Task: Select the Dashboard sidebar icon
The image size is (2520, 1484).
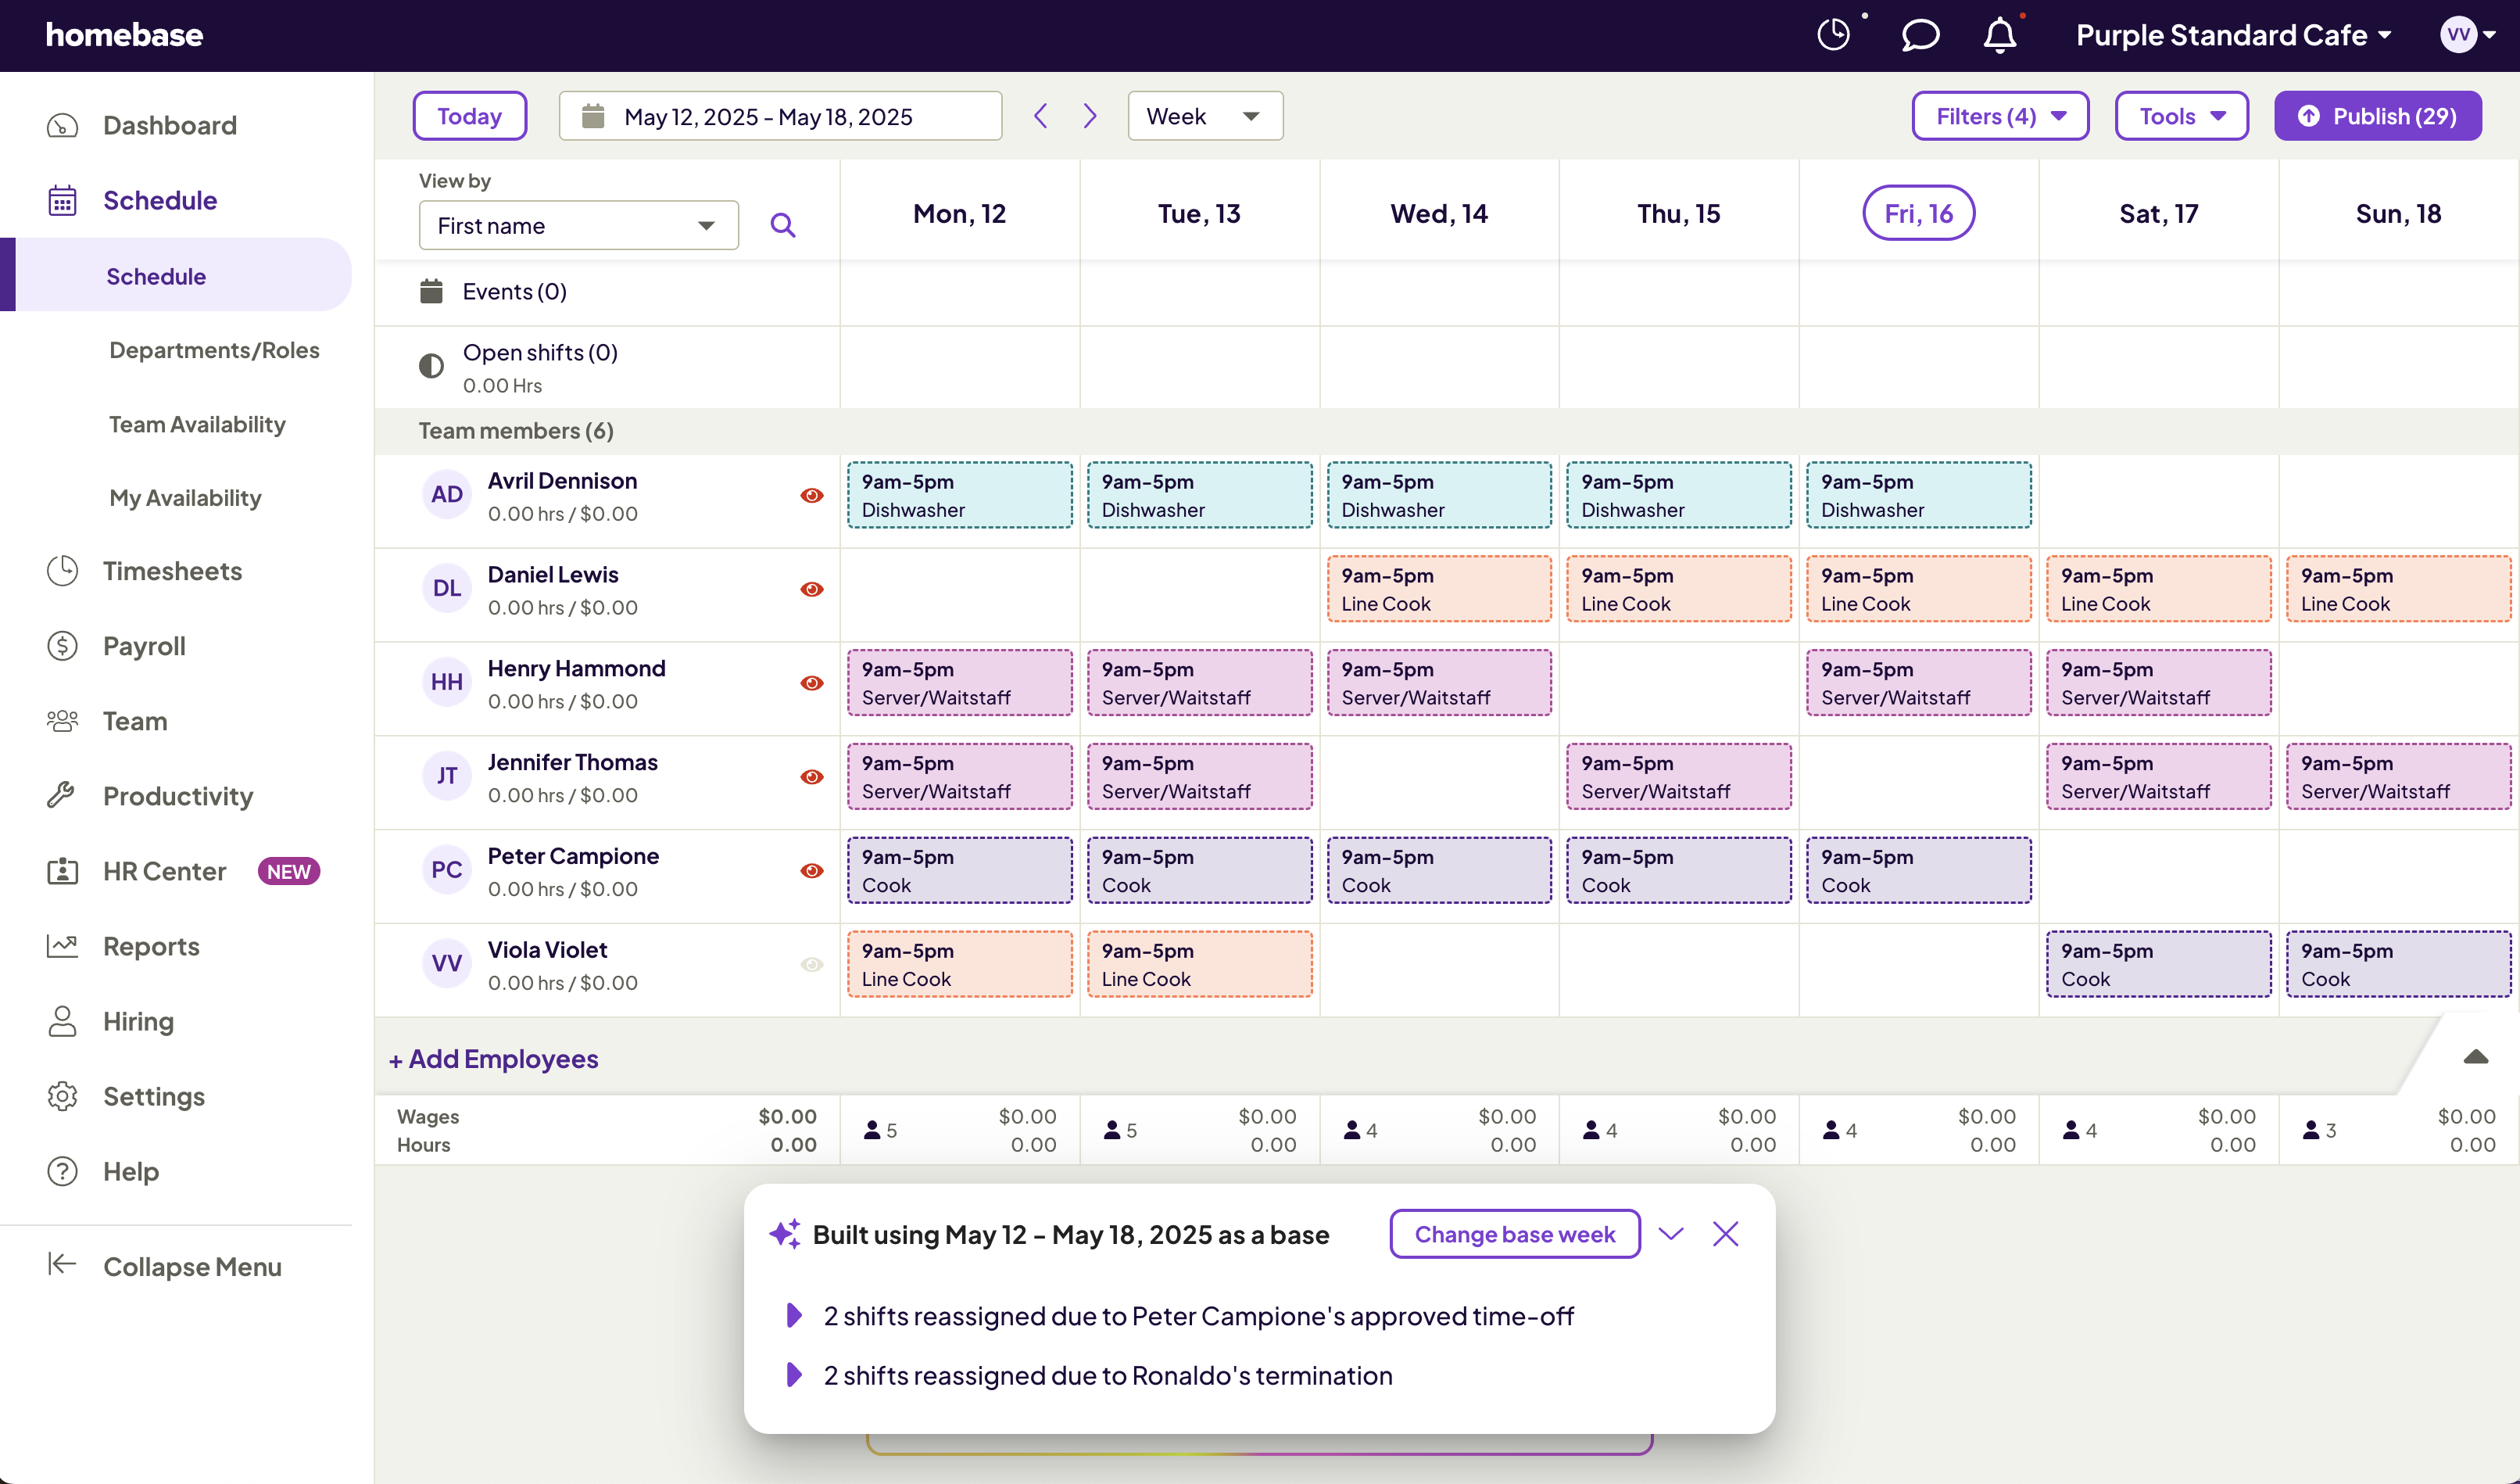Action: (x=62, y=125)
